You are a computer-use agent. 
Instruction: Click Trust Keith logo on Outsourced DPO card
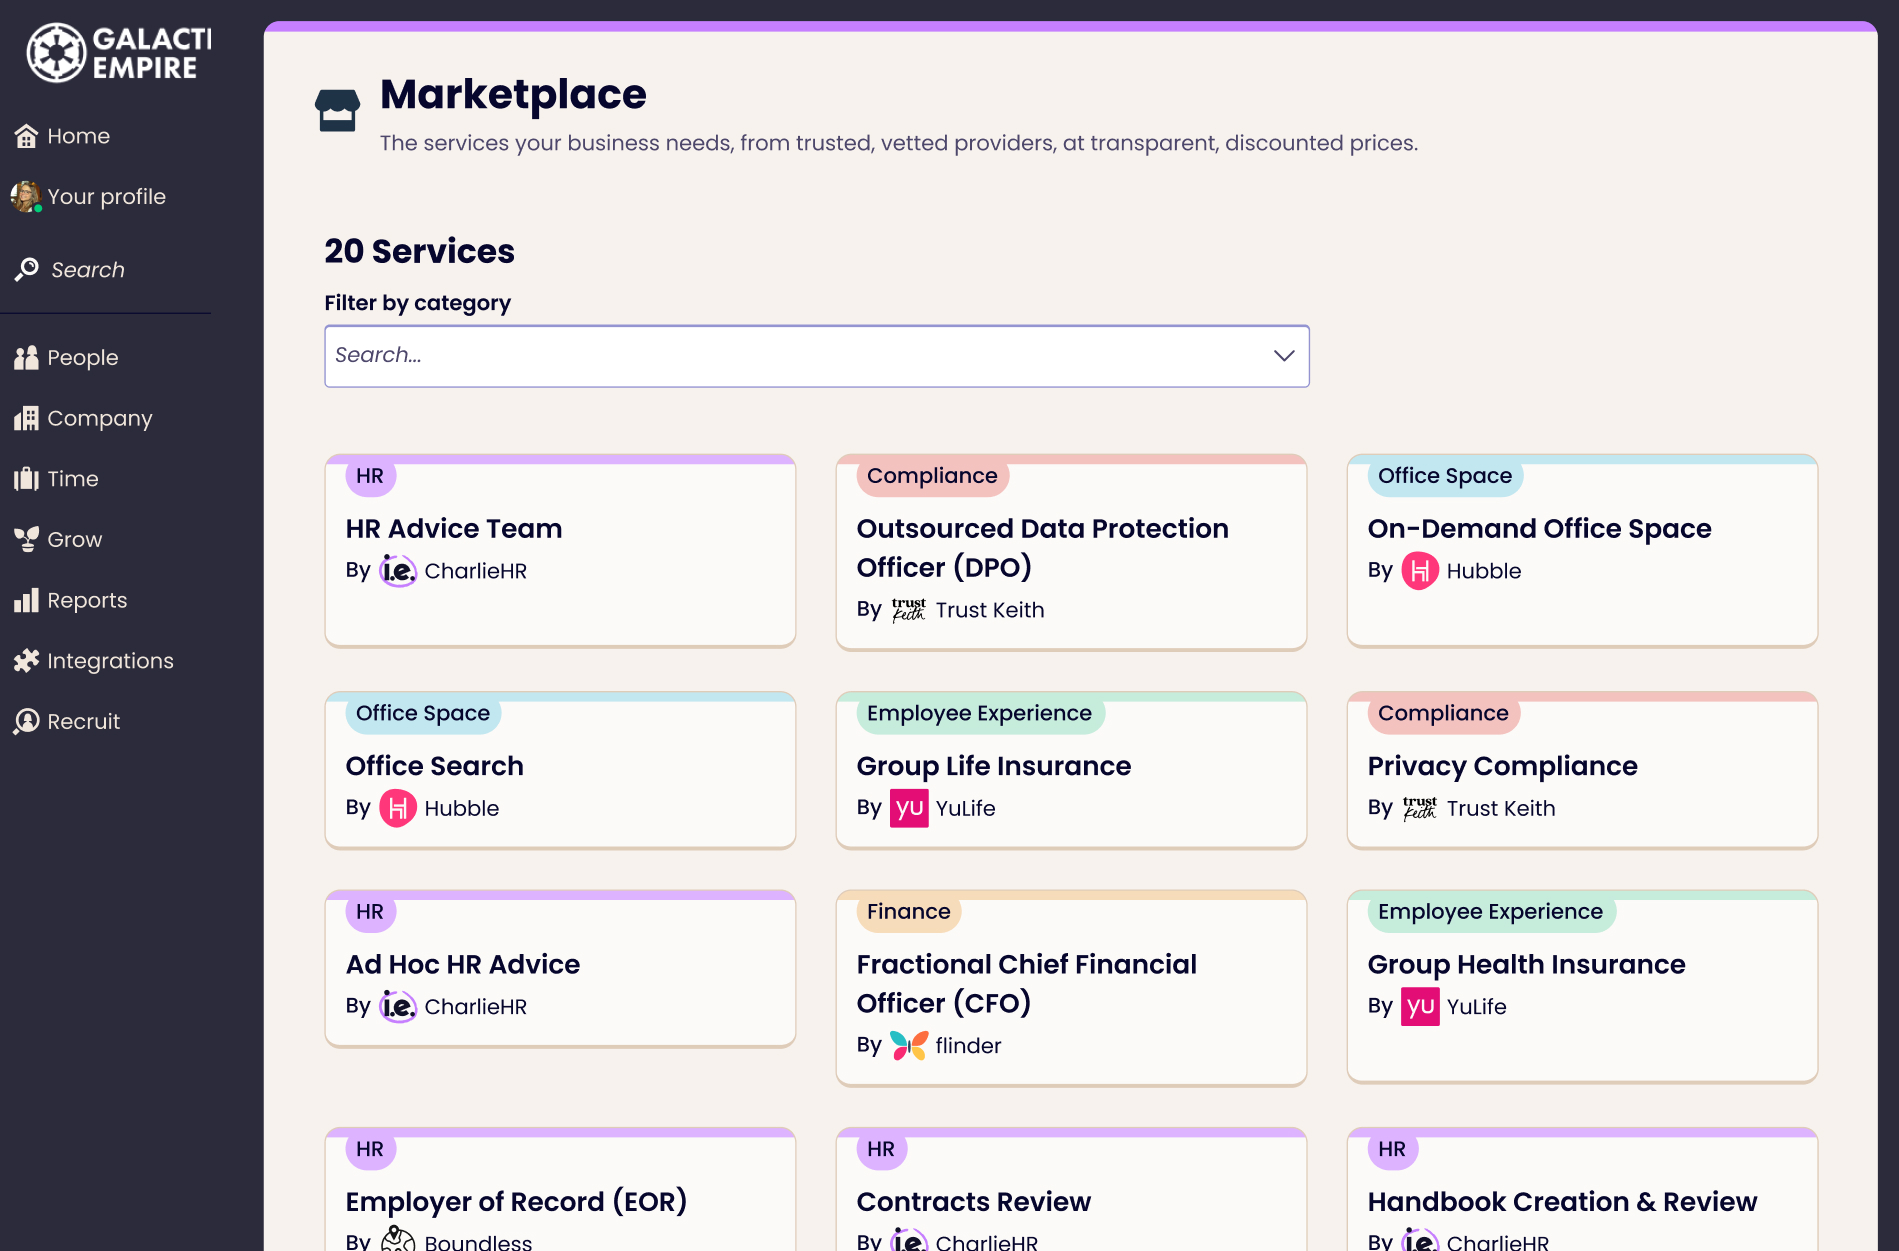point(909,610)
